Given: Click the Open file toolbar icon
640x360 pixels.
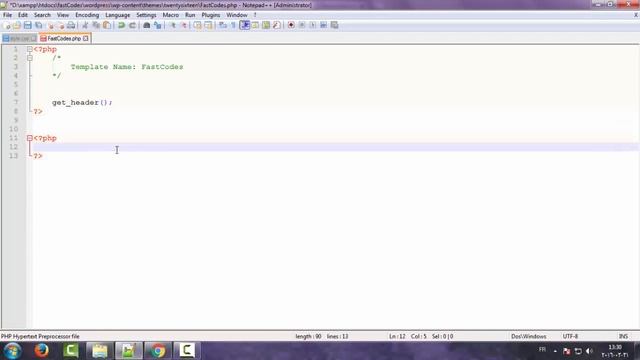Looking at the screenshot, I should click(17, 25).
